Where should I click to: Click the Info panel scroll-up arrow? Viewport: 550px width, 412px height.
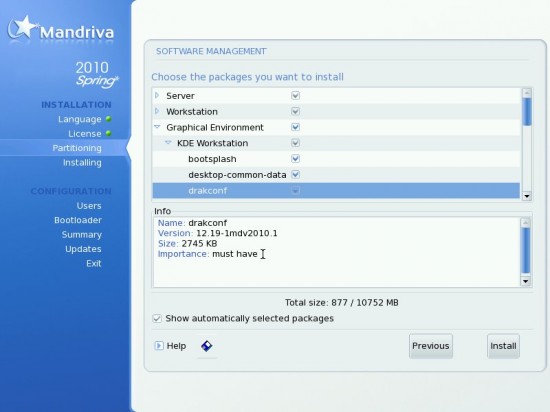click(x=525, y=223)
